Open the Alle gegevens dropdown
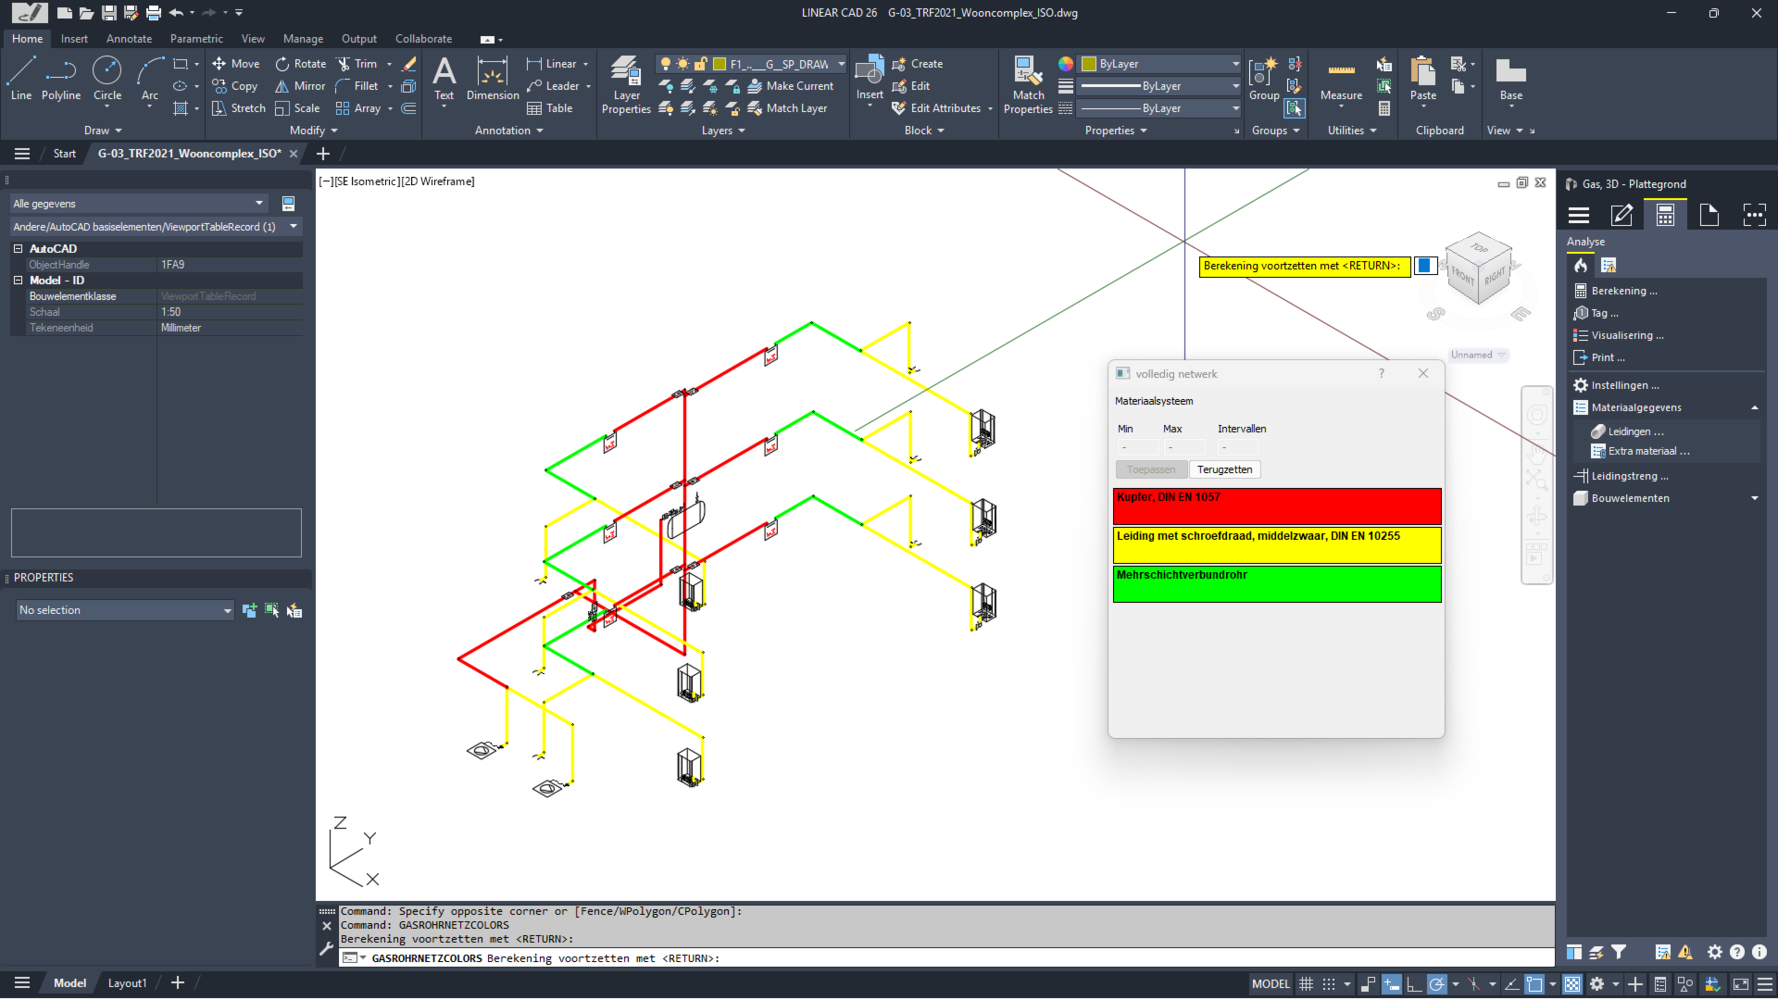Screen dimensions: 1778x1000 pos(138,203)
